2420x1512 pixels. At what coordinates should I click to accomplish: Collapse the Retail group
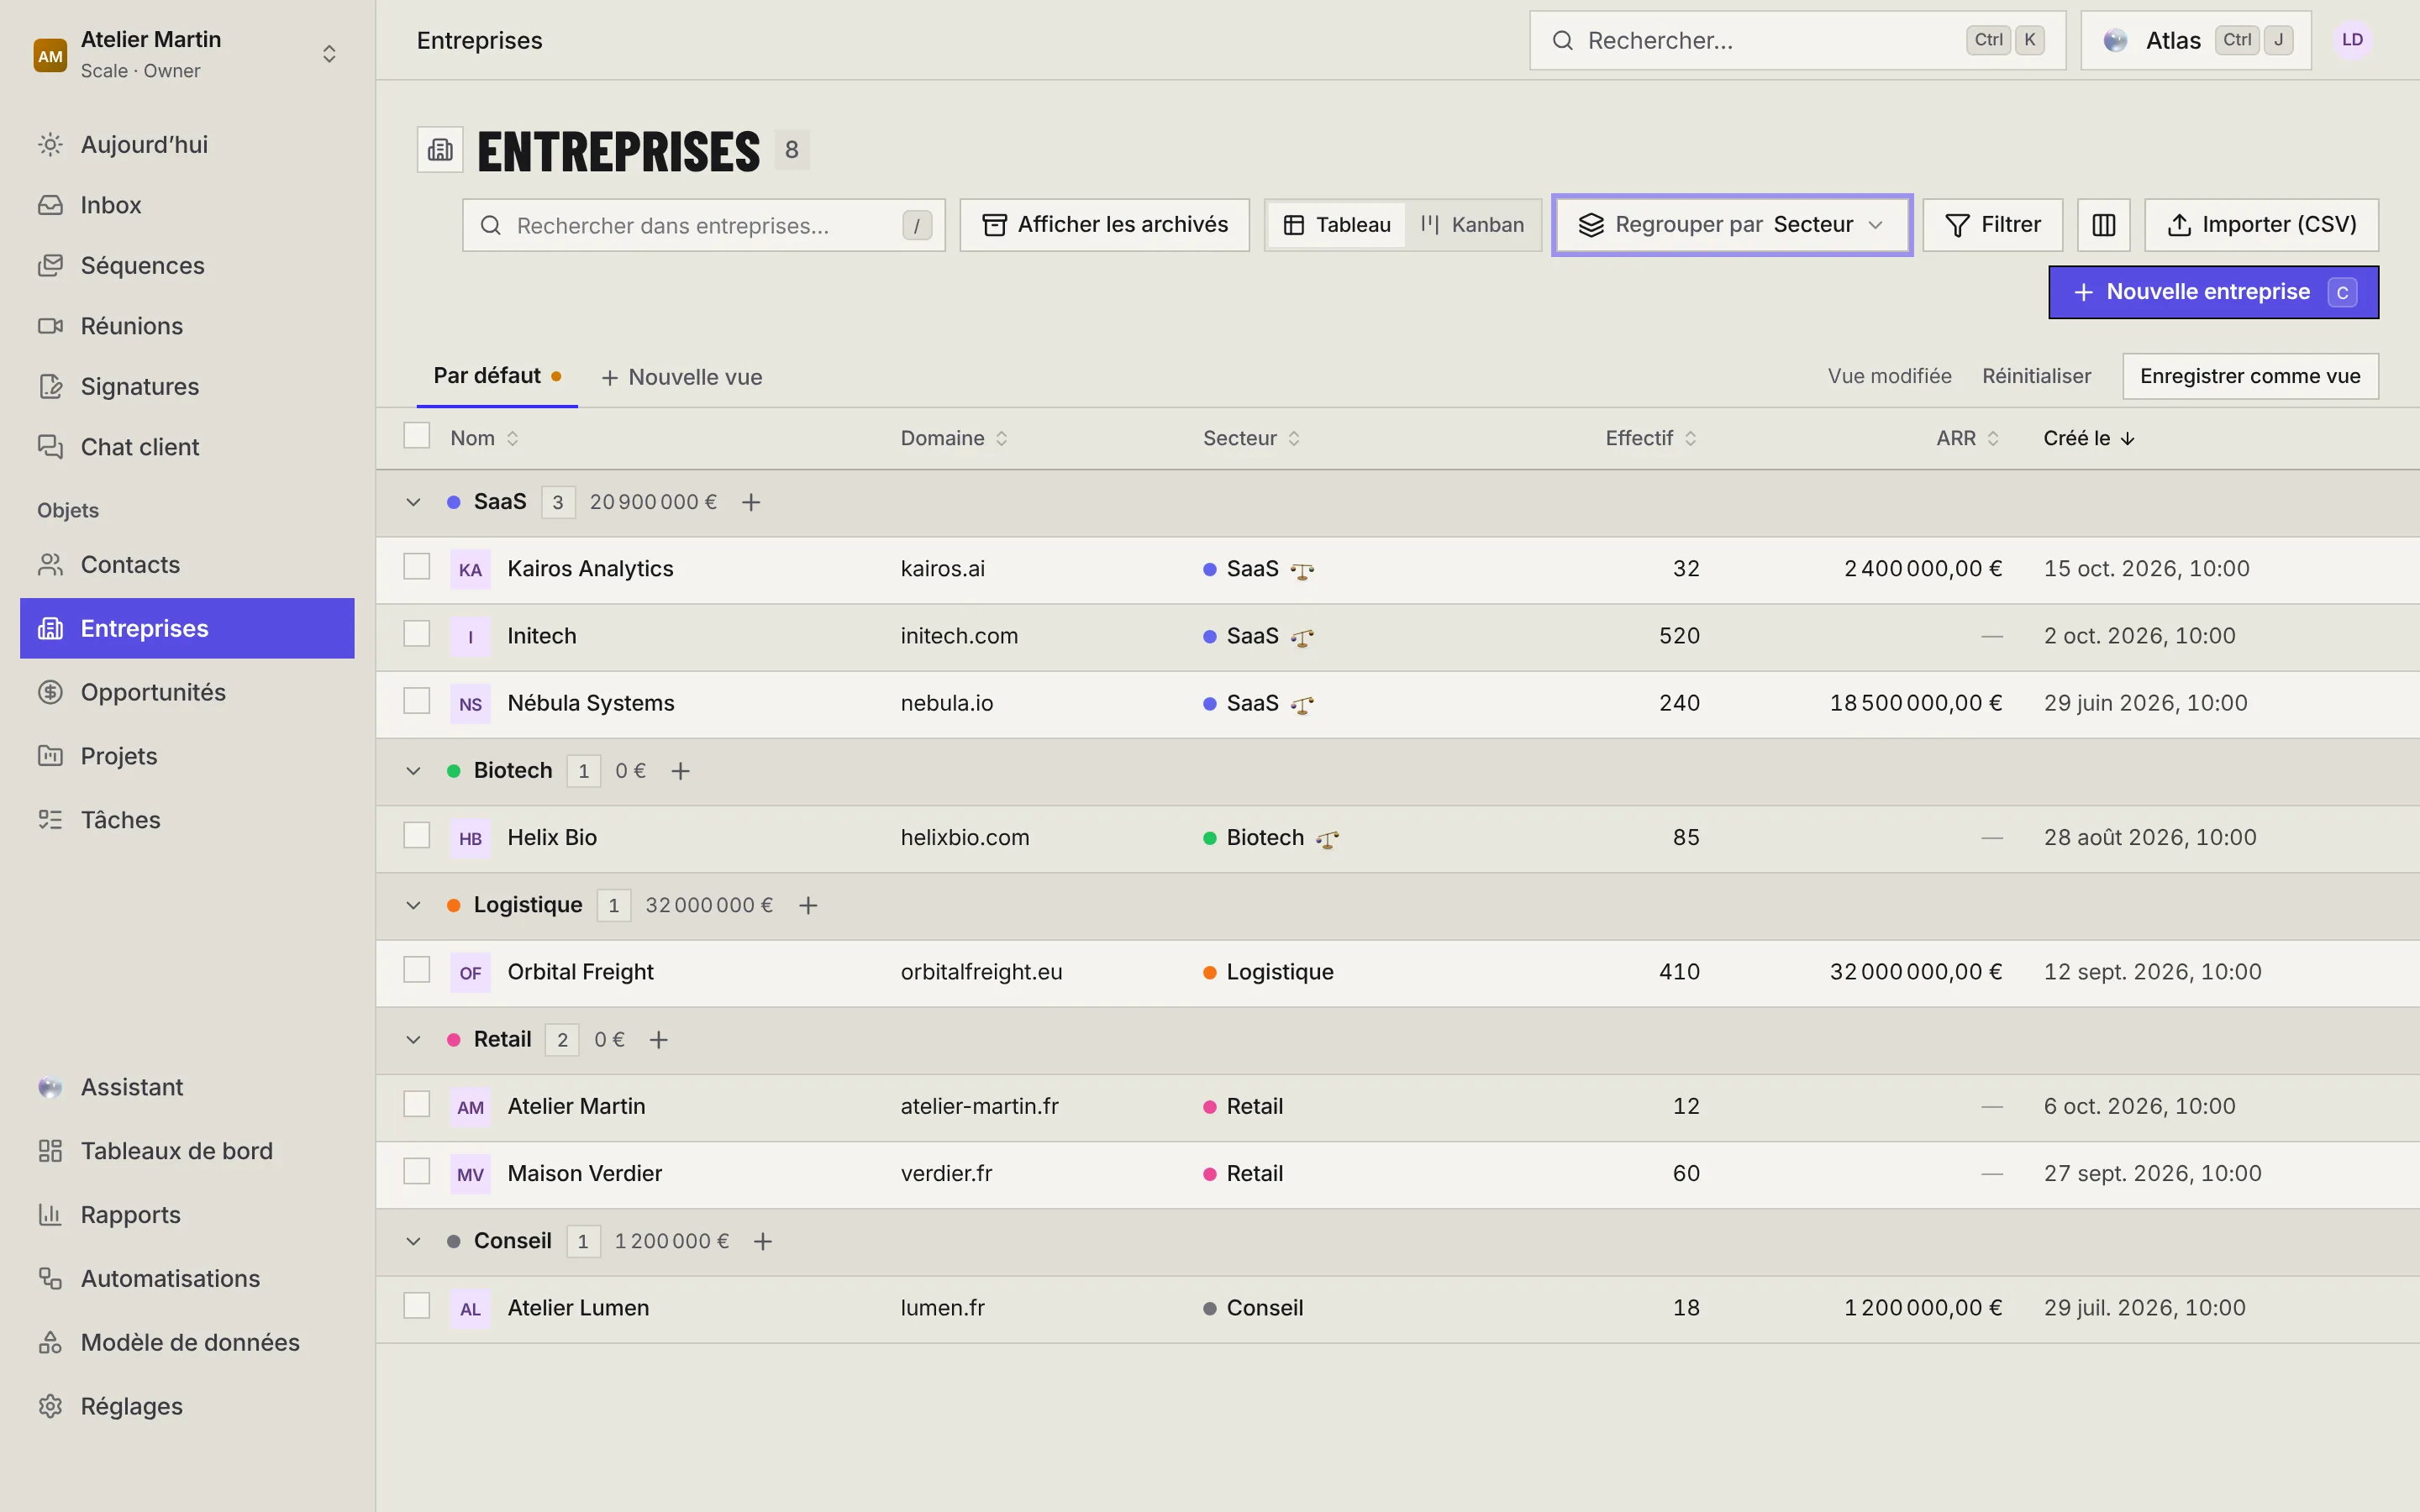coord(413,1040)
